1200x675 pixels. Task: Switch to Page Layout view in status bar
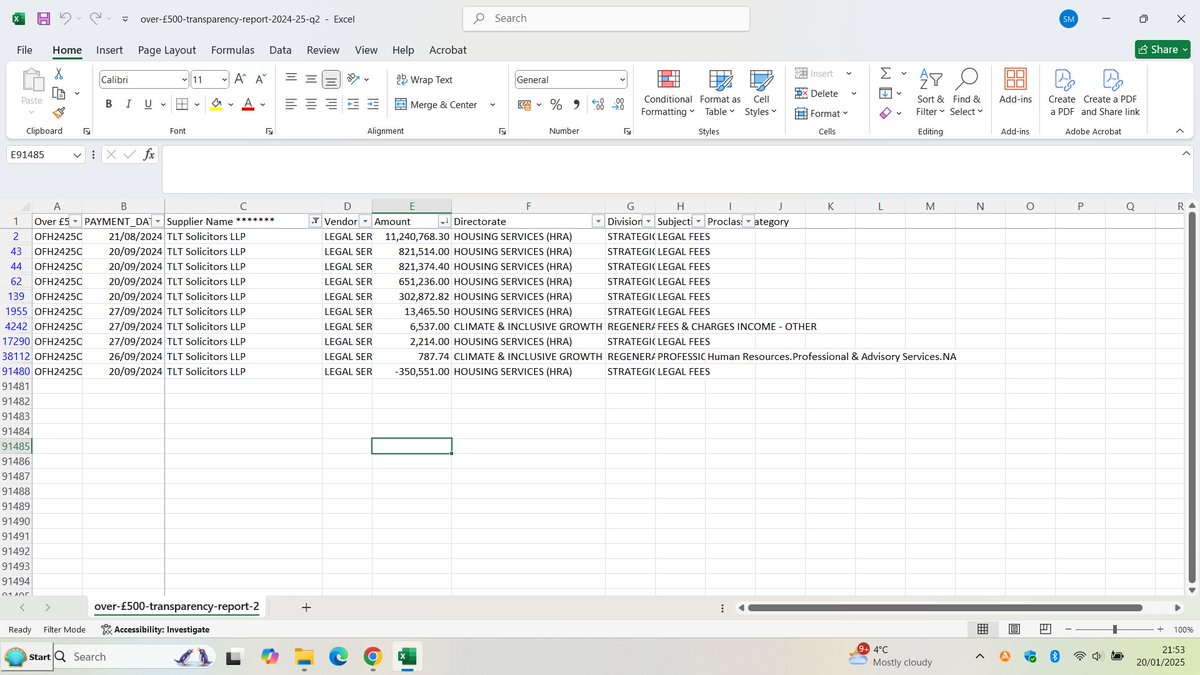point(1014,629)
